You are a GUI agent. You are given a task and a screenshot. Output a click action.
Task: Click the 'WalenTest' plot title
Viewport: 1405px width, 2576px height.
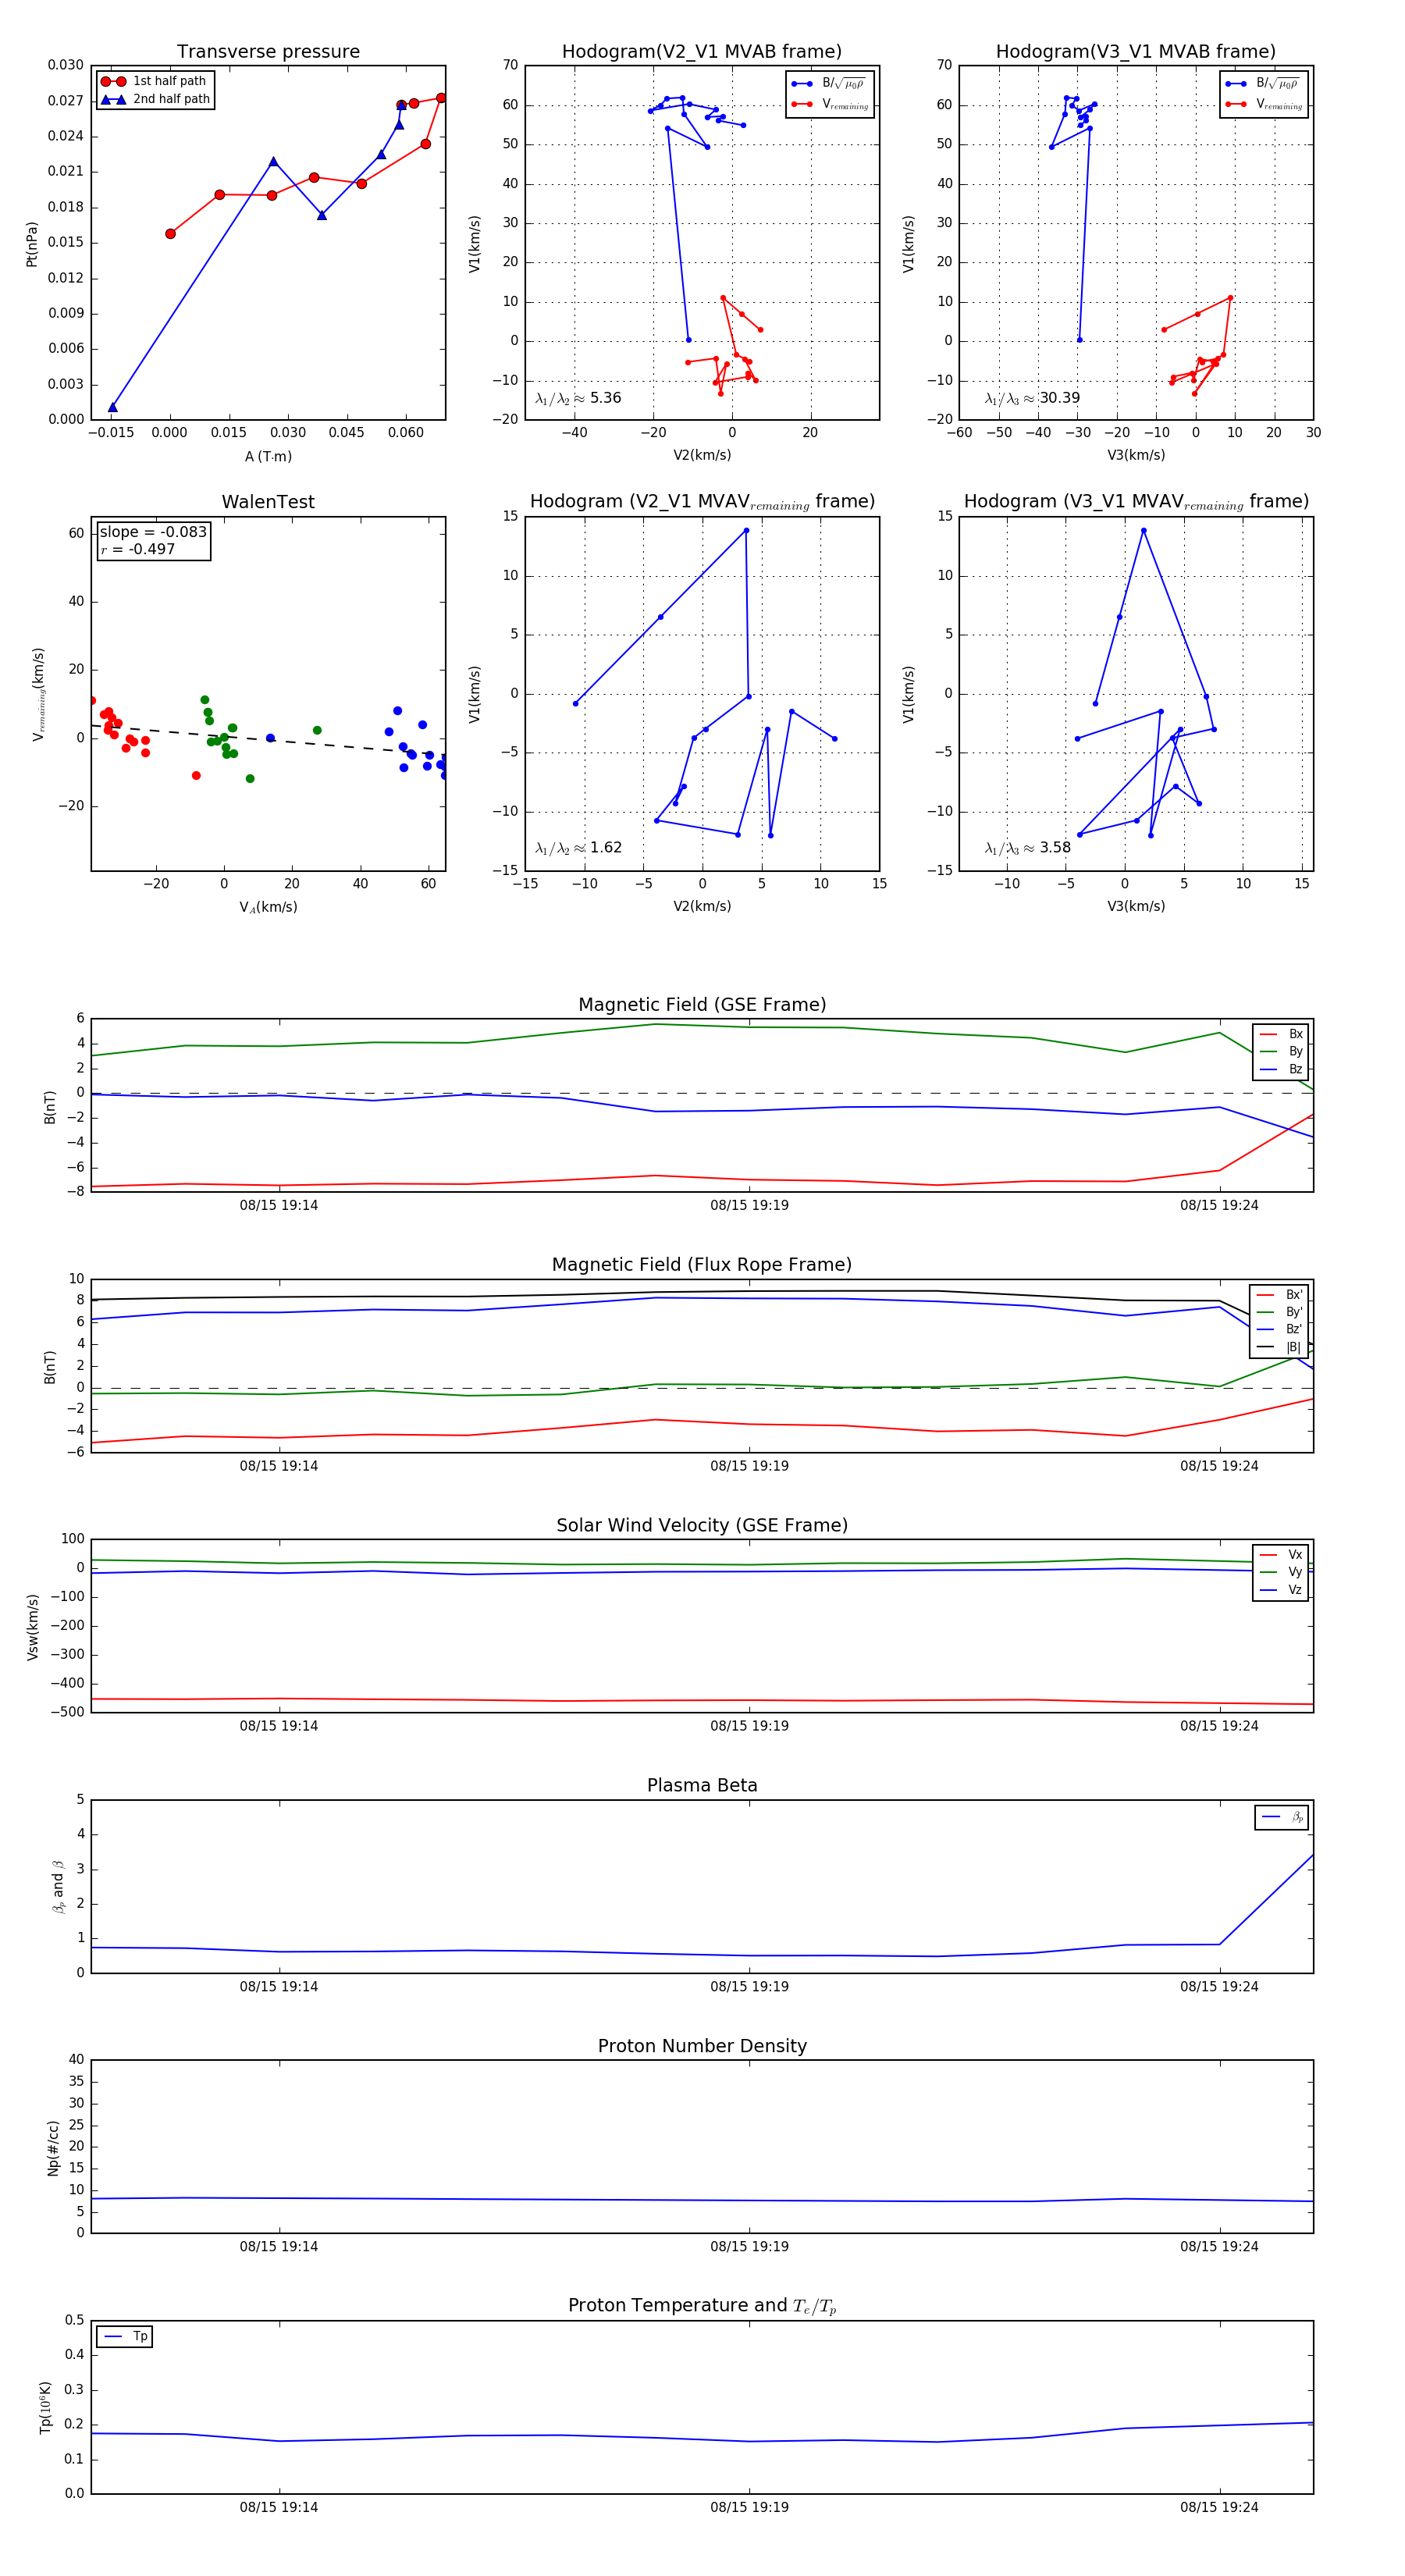click(x=268, y=502)
